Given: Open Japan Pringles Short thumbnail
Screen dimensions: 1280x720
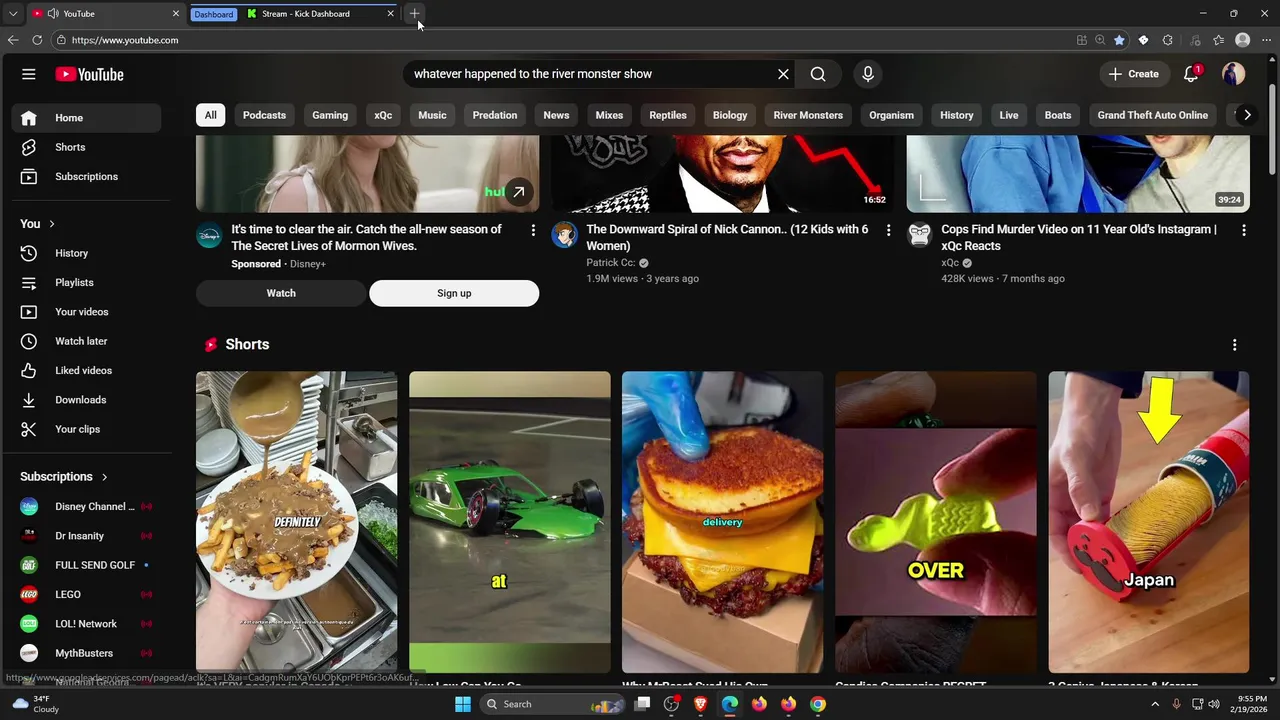Looking at the screenshot, I should point(1148,522).
